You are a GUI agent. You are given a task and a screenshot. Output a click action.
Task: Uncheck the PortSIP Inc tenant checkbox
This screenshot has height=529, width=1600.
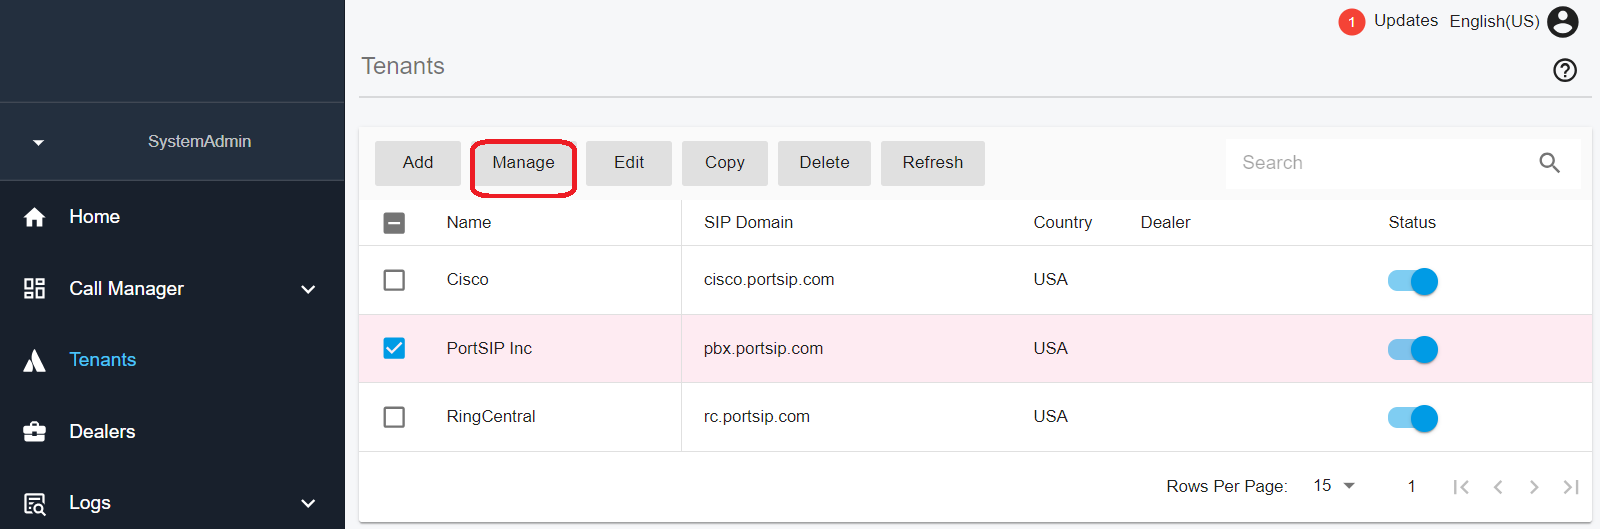(394, 348)
